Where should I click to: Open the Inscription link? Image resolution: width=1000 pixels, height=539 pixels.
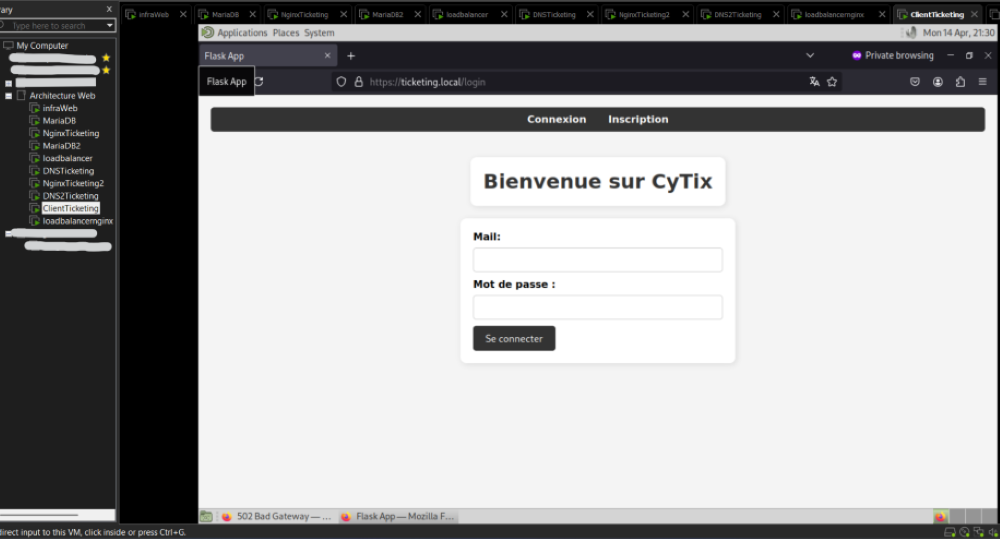coord(638,119)
